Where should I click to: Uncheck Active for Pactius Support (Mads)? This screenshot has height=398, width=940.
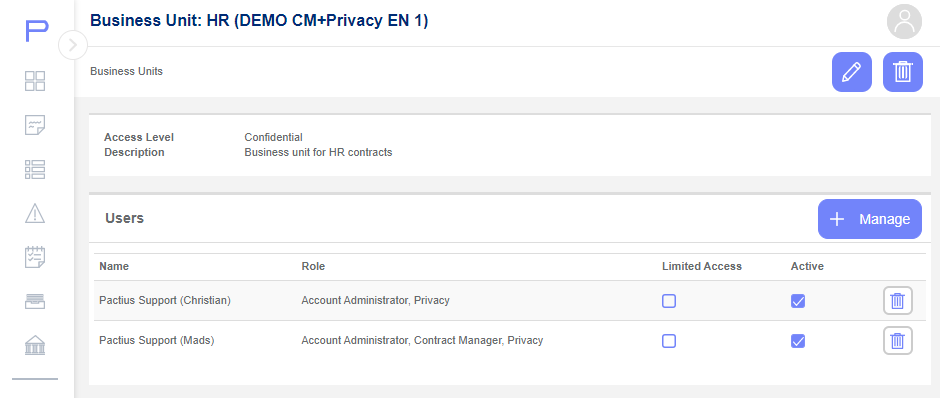[798, 341]
